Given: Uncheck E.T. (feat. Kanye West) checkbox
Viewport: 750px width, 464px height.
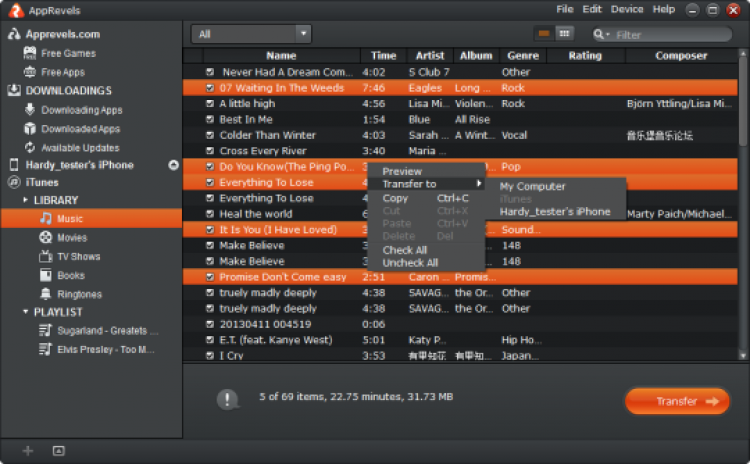Looking at the screenshot, I should [x=210, y=340].
